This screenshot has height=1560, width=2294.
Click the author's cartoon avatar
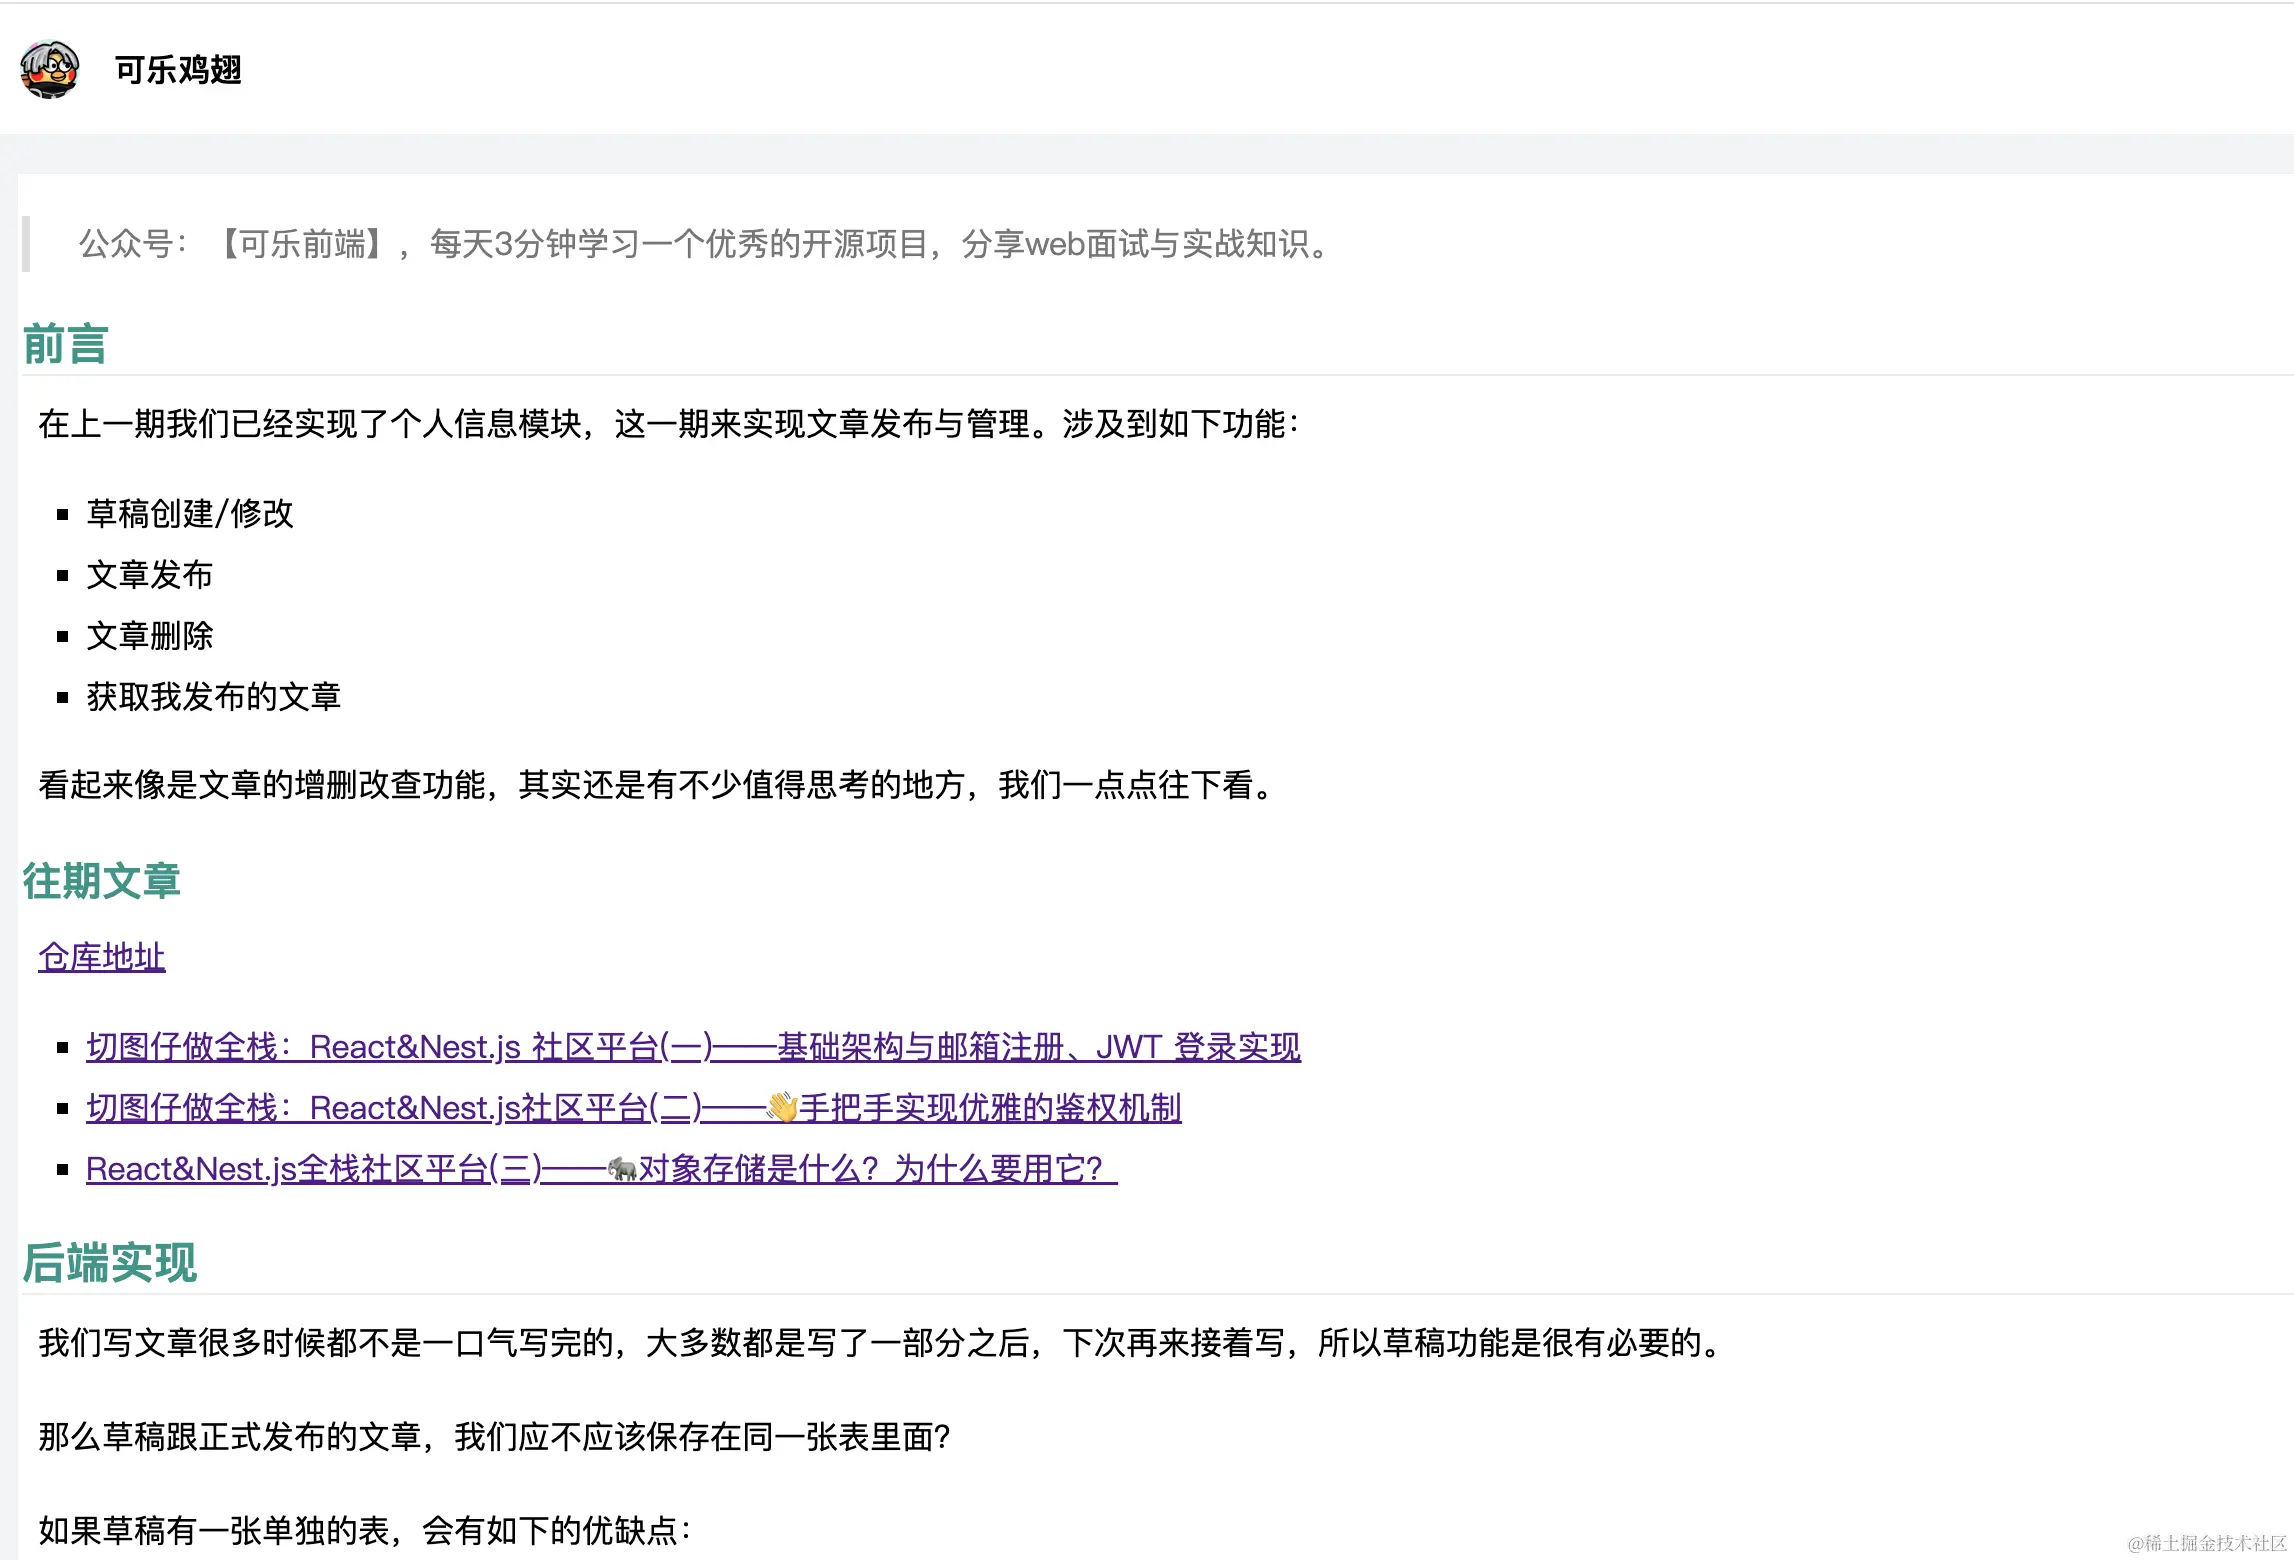pos(49,69)
